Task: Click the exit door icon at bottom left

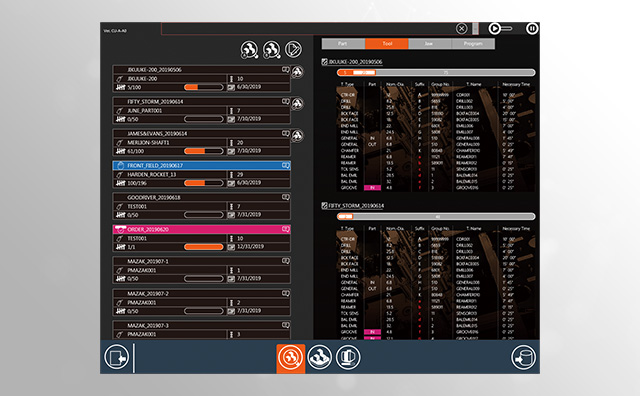Action: [117, 357]
